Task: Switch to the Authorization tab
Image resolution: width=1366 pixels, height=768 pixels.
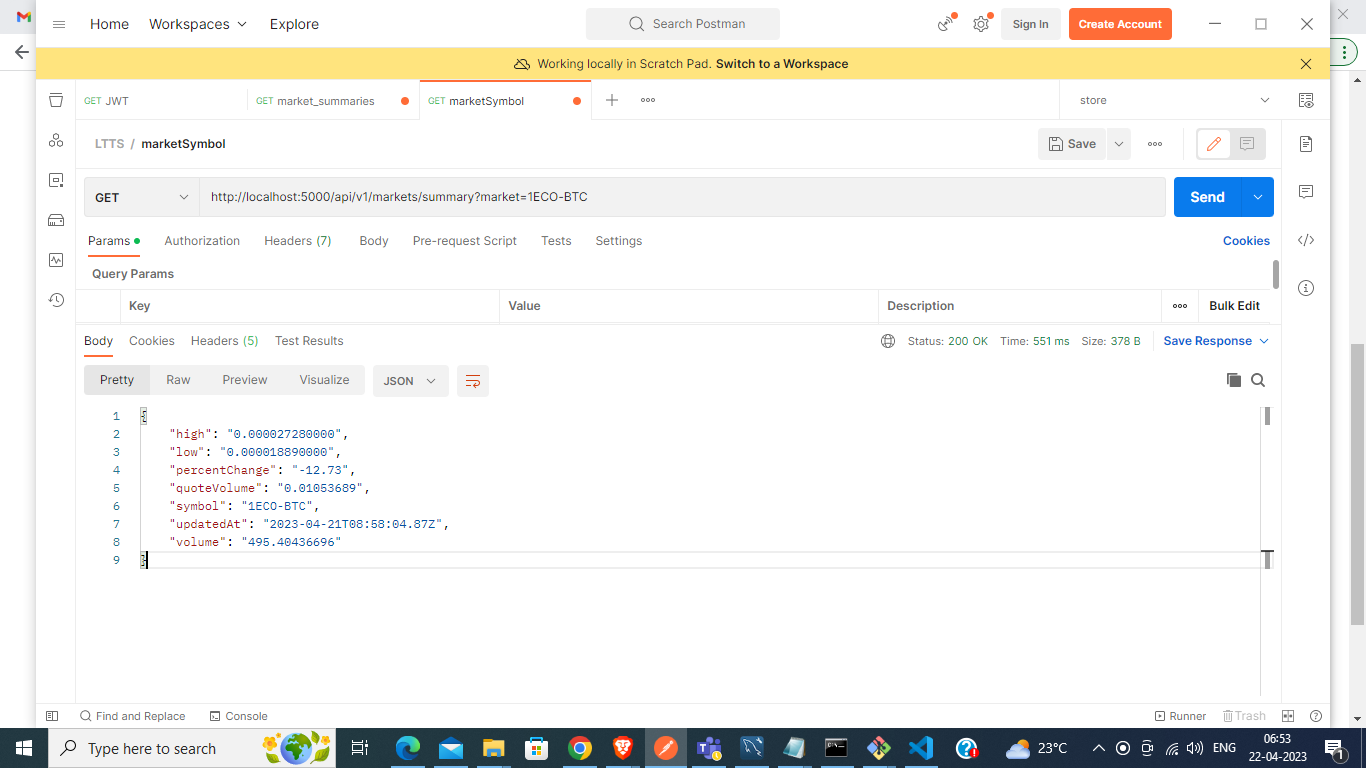Action: (x=202, y=241)
